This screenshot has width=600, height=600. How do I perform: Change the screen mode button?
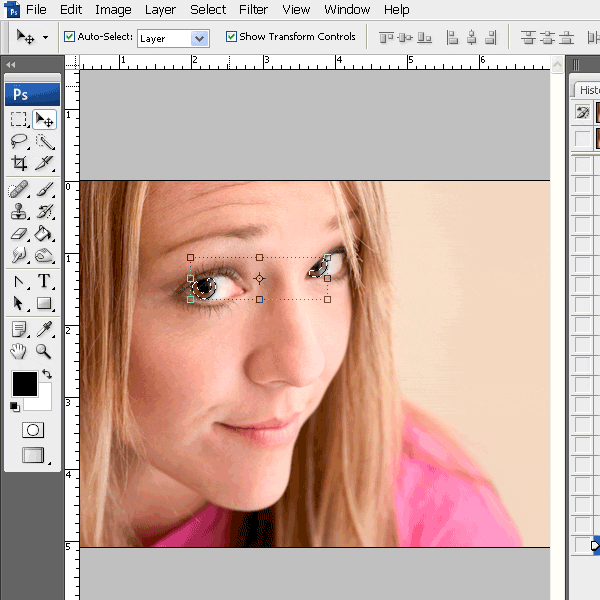click(x=34, y=455)
